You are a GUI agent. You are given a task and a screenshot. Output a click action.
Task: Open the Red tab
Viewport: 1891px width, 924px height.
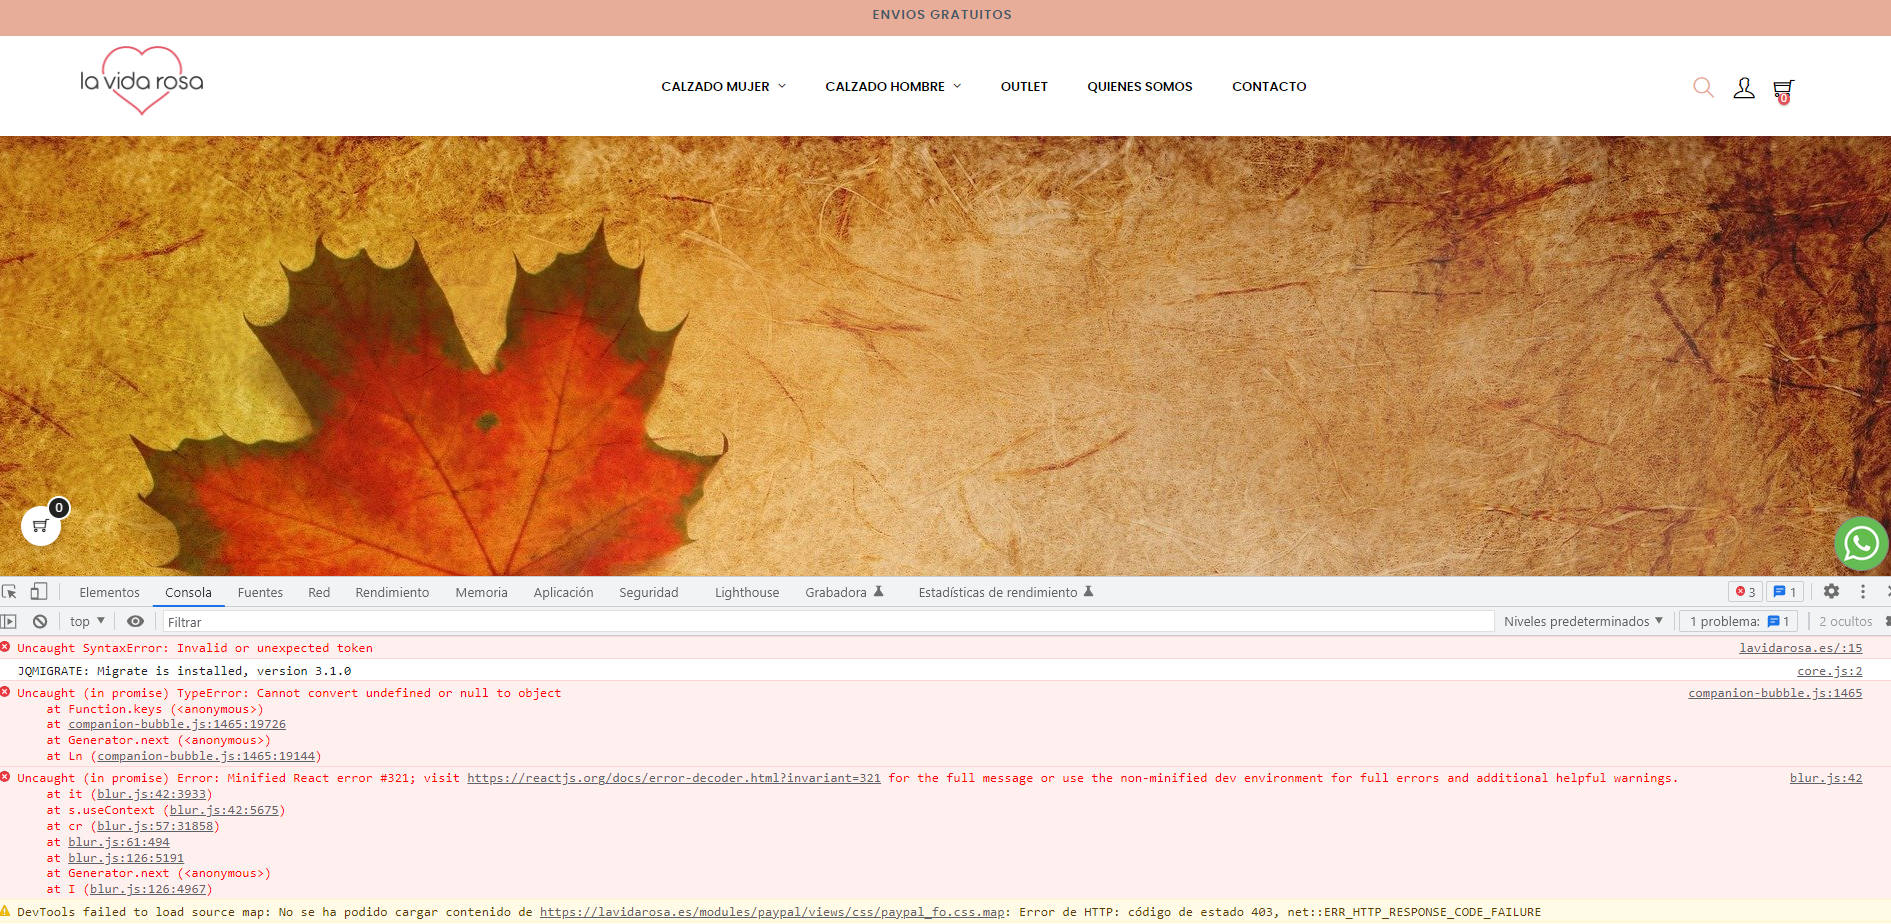point(319,592)
